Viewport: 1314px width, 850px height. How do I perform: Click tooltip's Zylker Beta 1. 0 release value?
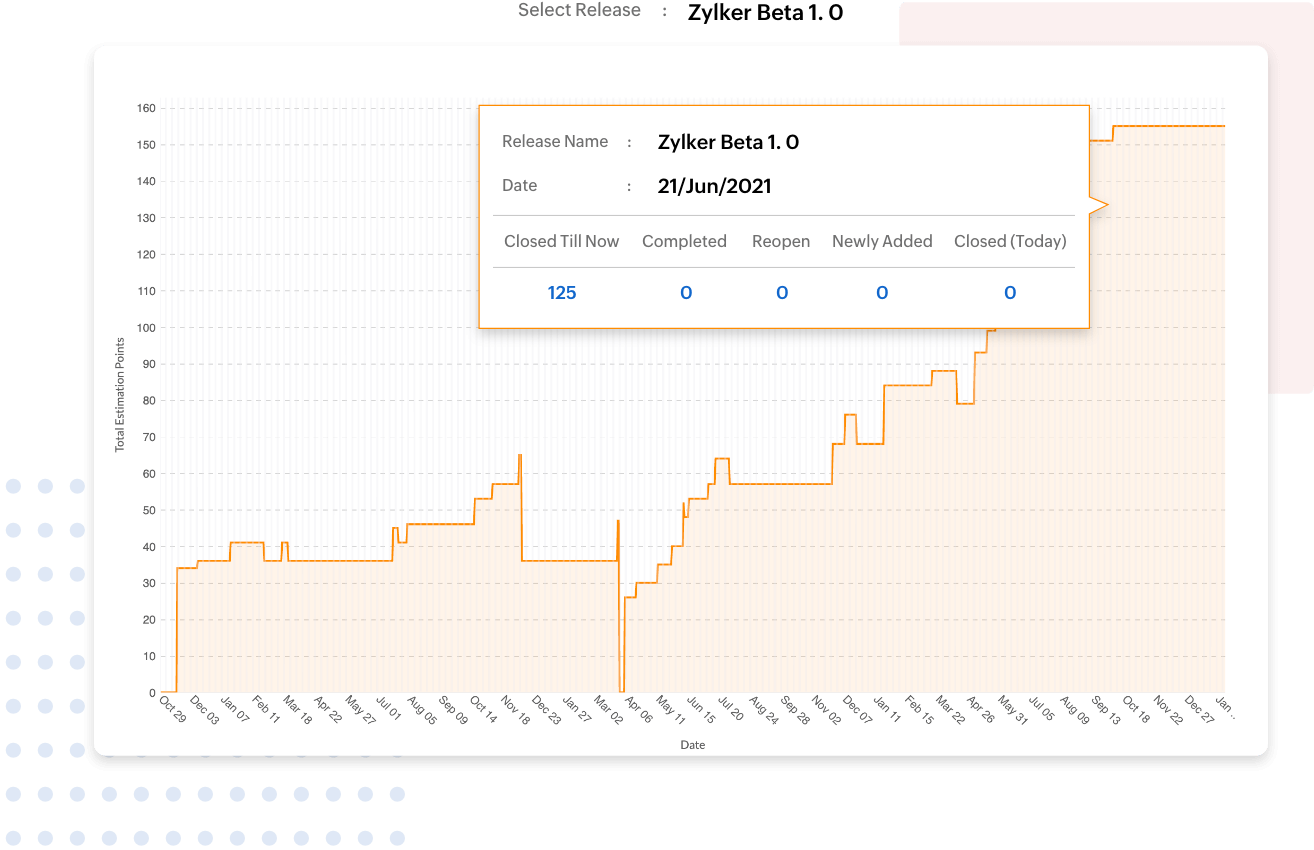(728, 142)
